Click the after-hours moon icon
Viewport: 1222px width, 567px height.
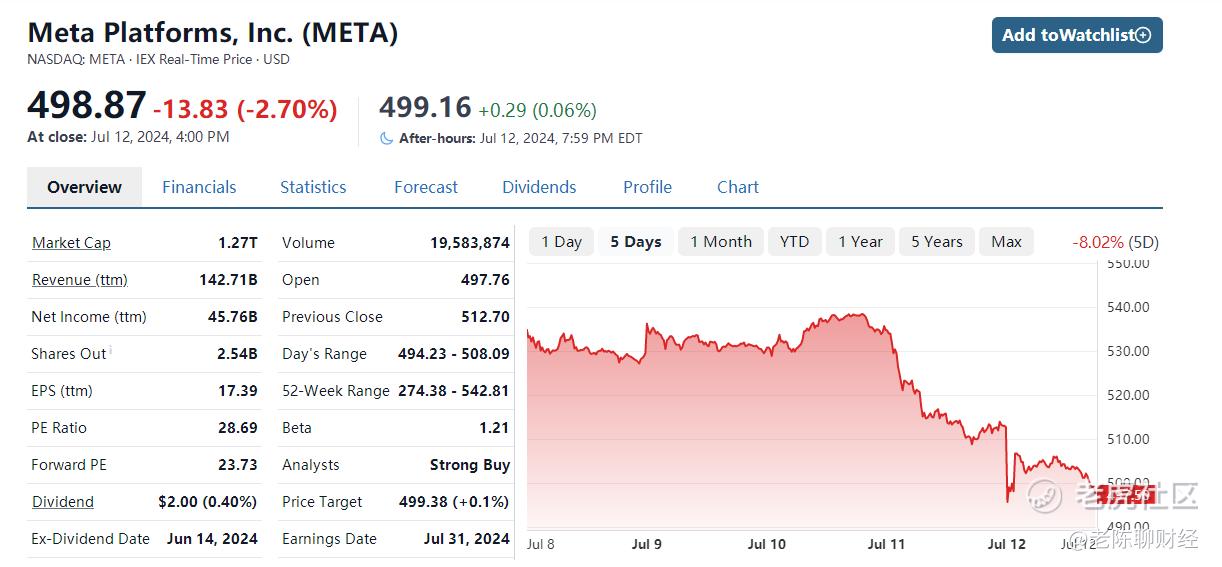[387, 139]
